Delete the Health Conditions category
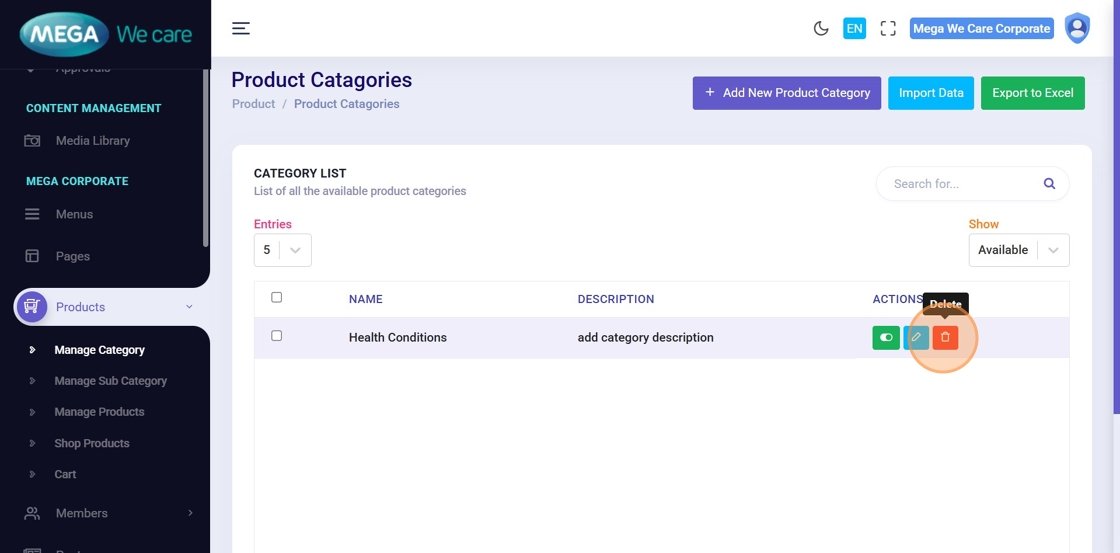Image resolution: width=1120 pixels, height=553 pixels. click(x=945, y=338)
